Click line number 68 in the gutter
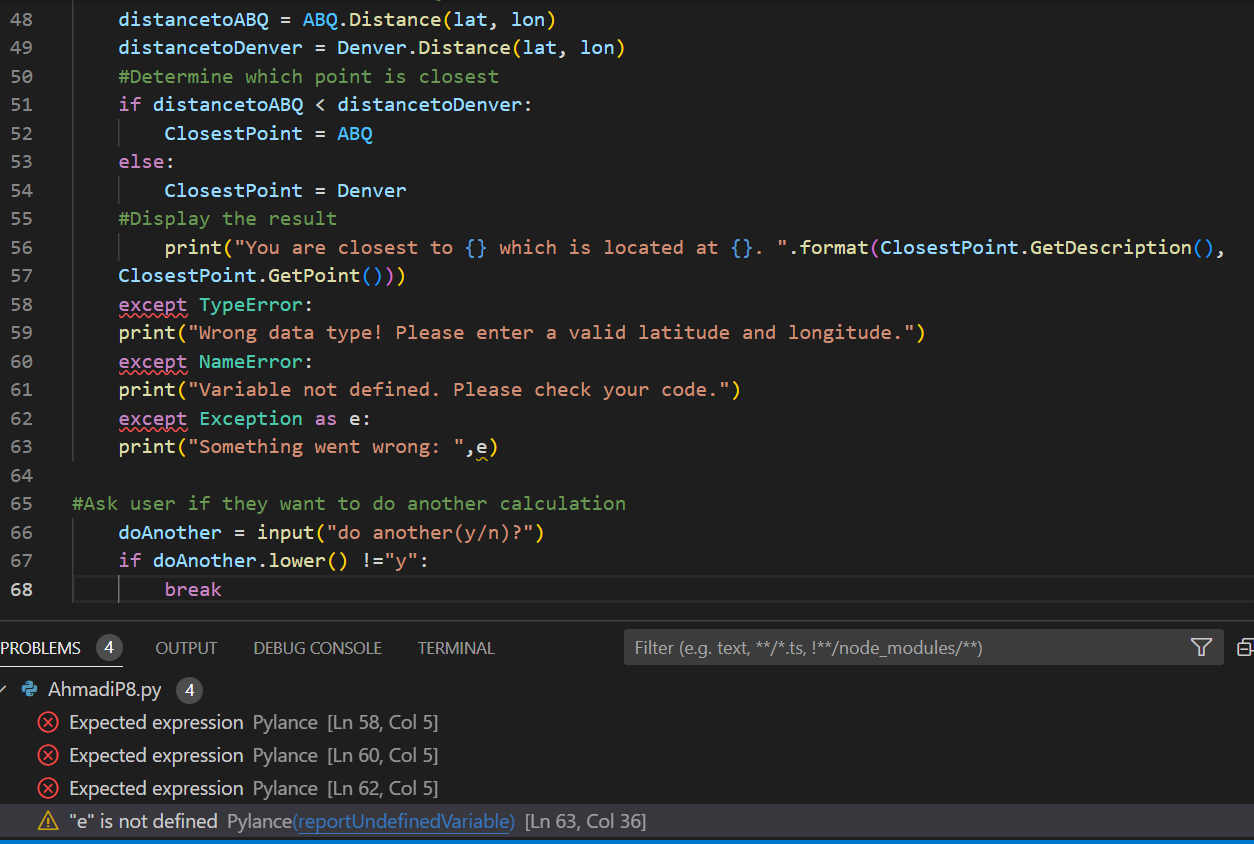Image resolution: width=1254 pixels, height=844 pixels. [21, 589]
